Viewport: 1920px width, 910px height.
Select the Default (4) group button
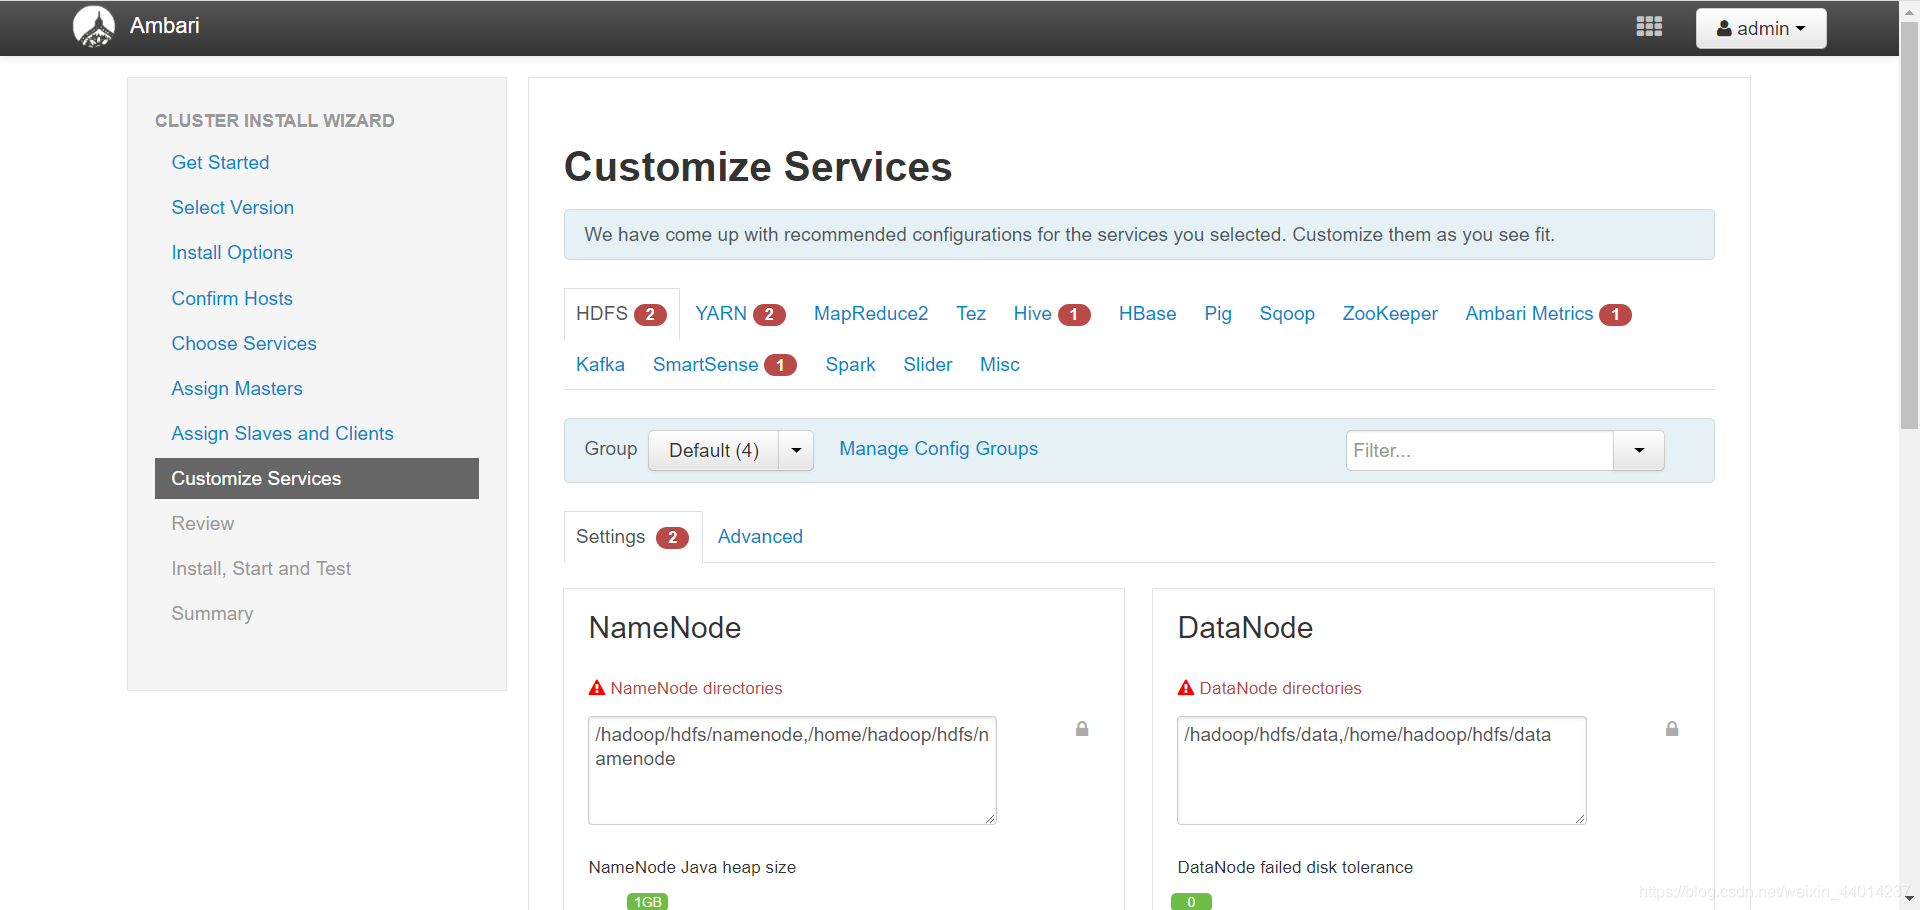click(x=714, y=451)
